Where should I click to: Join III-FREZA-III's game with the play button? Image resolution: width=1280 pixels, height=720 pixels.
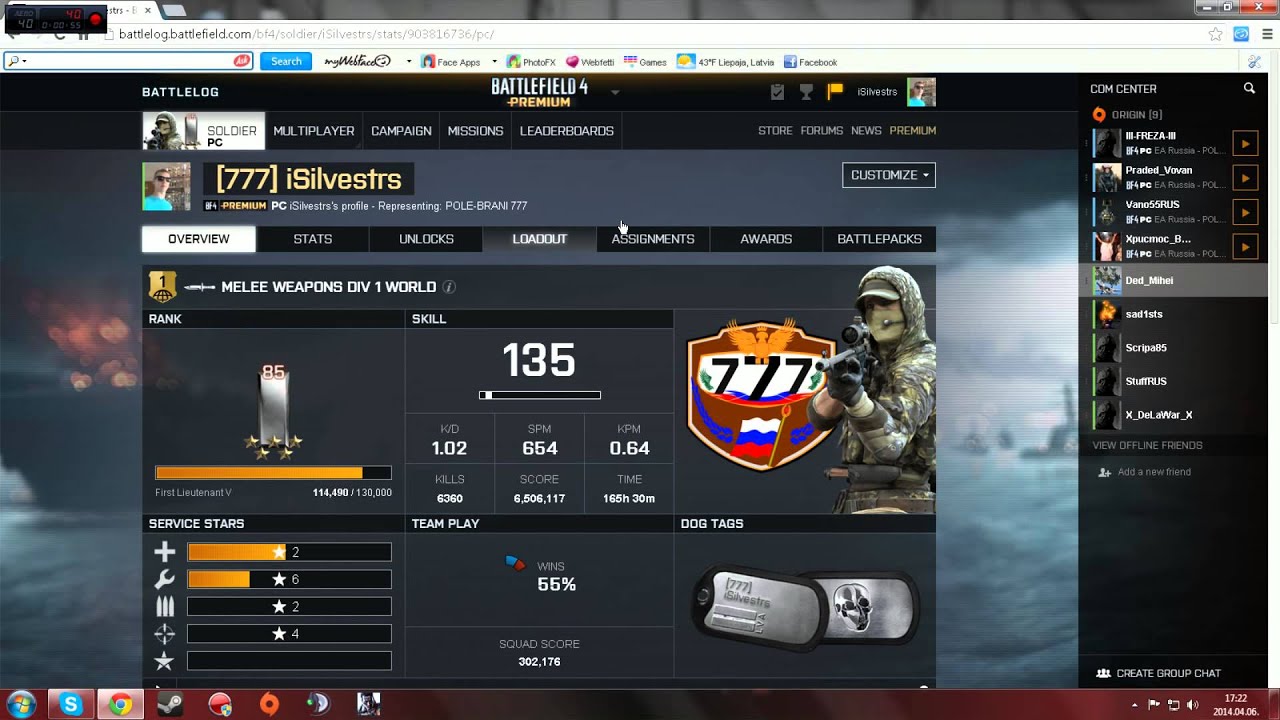(1245, 144)
